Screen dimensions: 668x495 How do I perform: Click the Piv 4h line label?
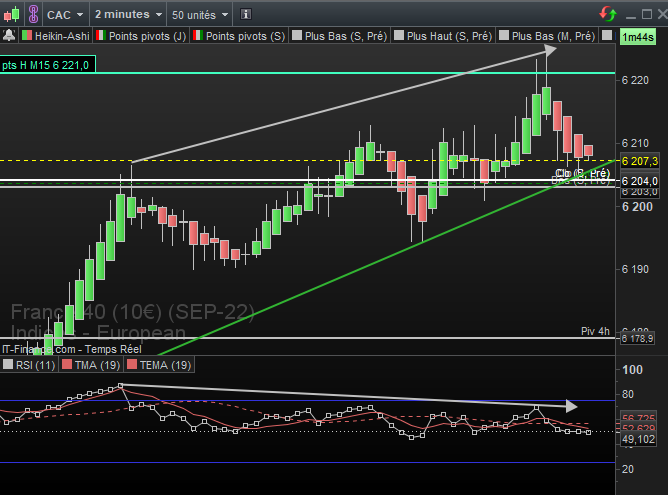(x=595, y=331)
